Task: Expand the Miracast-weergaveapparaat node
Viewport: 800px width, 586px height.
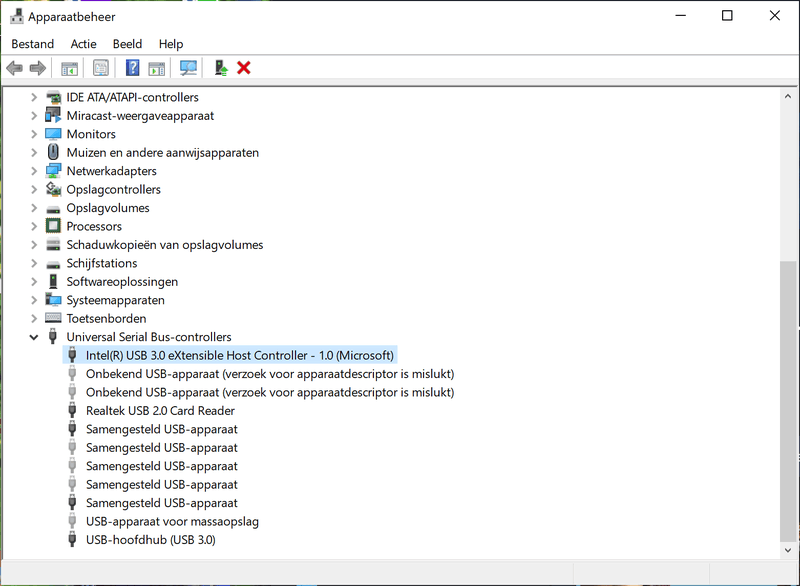Action: point(34,116)
